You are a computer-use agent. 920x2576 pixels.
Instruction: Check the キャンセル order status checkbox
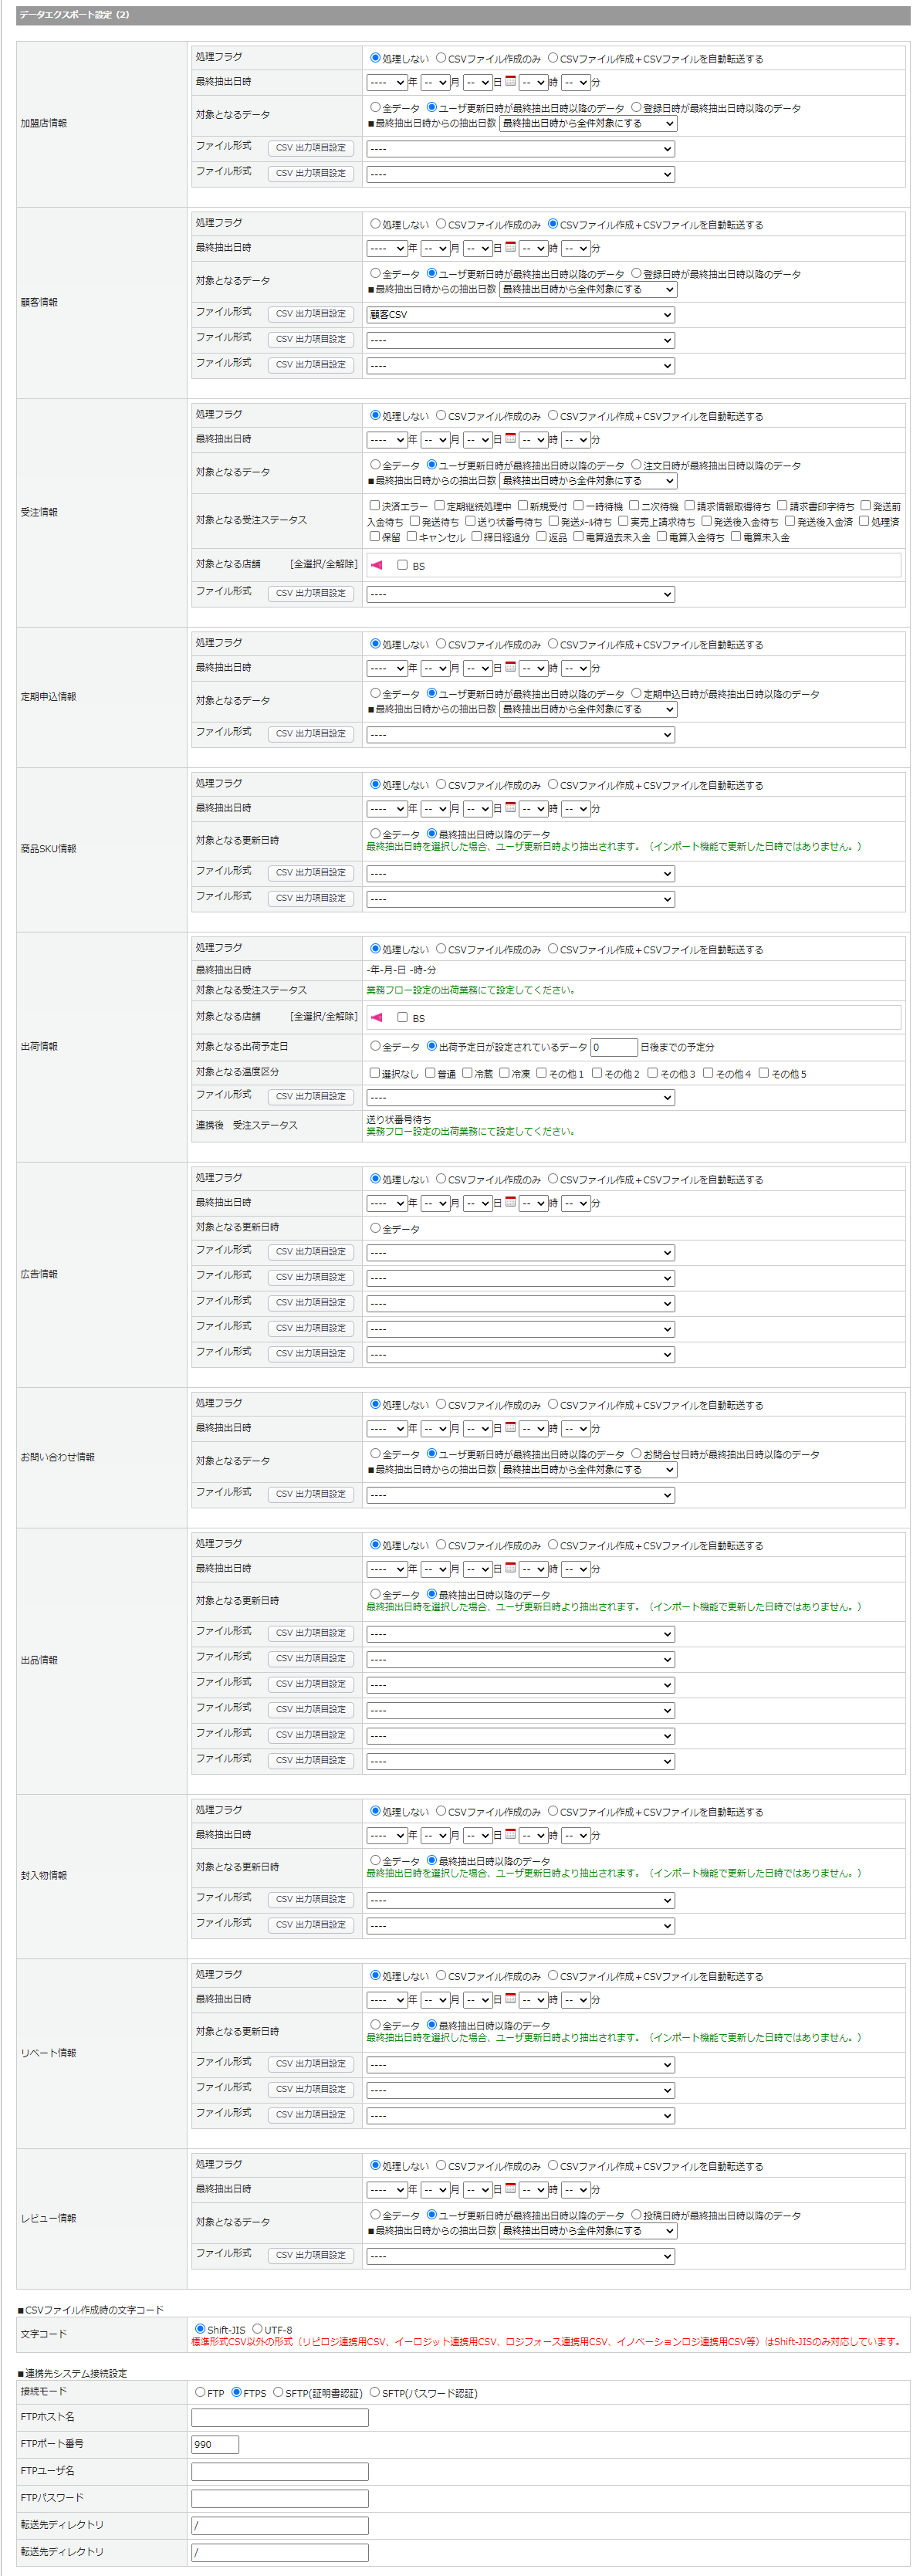[x=412, y=536]
